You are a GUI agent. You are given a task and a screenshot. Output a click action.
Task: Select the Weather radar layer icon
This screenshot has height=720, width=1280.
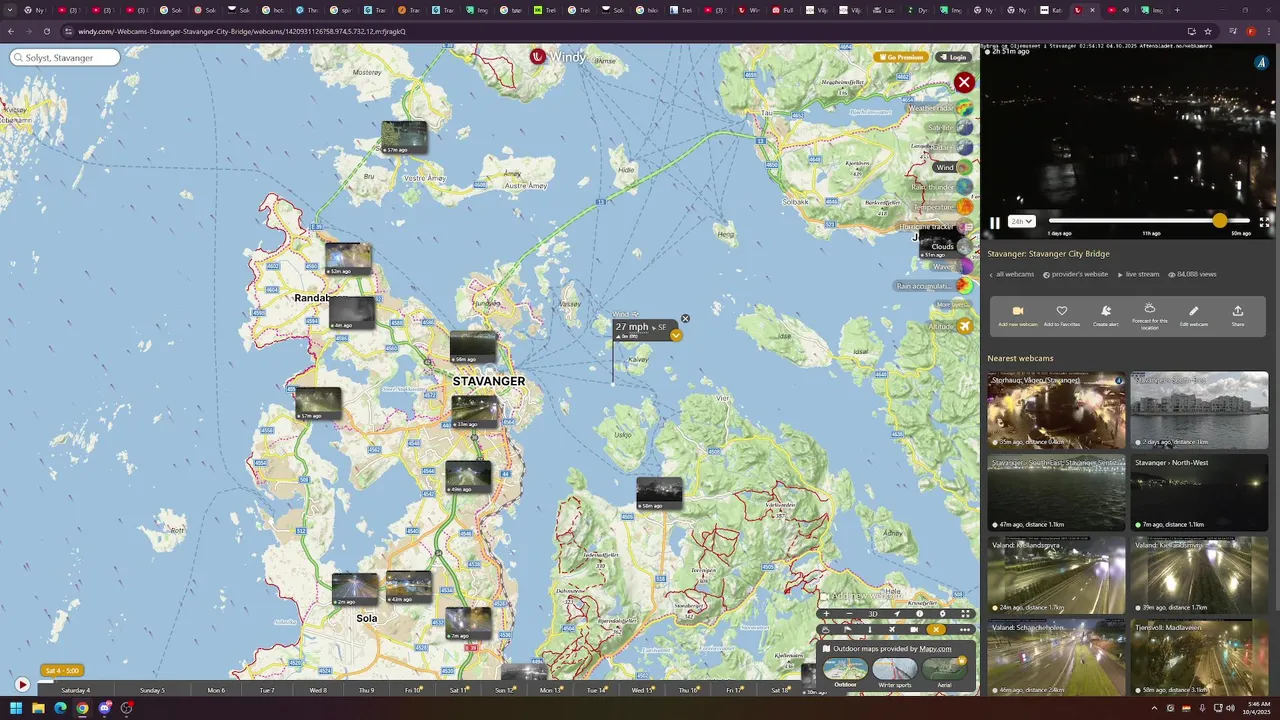(x=964, y=108)
